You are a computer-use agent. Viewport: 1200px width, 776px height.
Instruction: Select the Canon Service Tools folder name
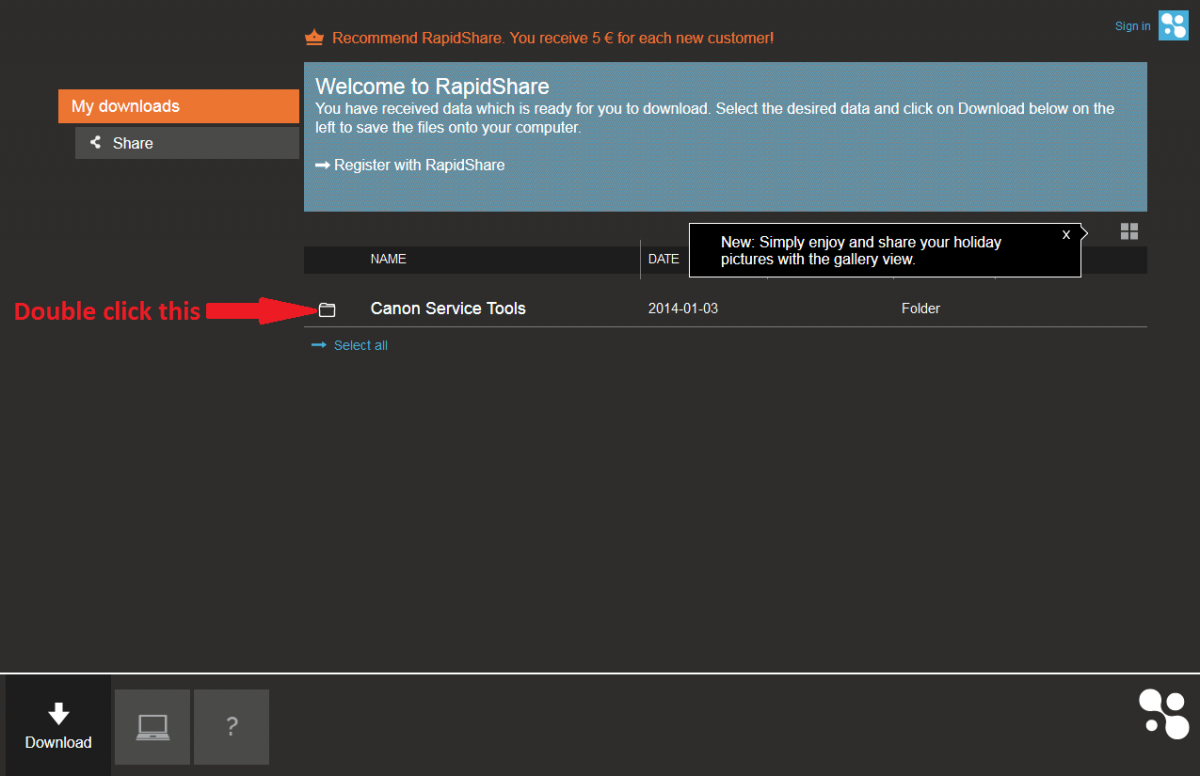pos(448,309)
